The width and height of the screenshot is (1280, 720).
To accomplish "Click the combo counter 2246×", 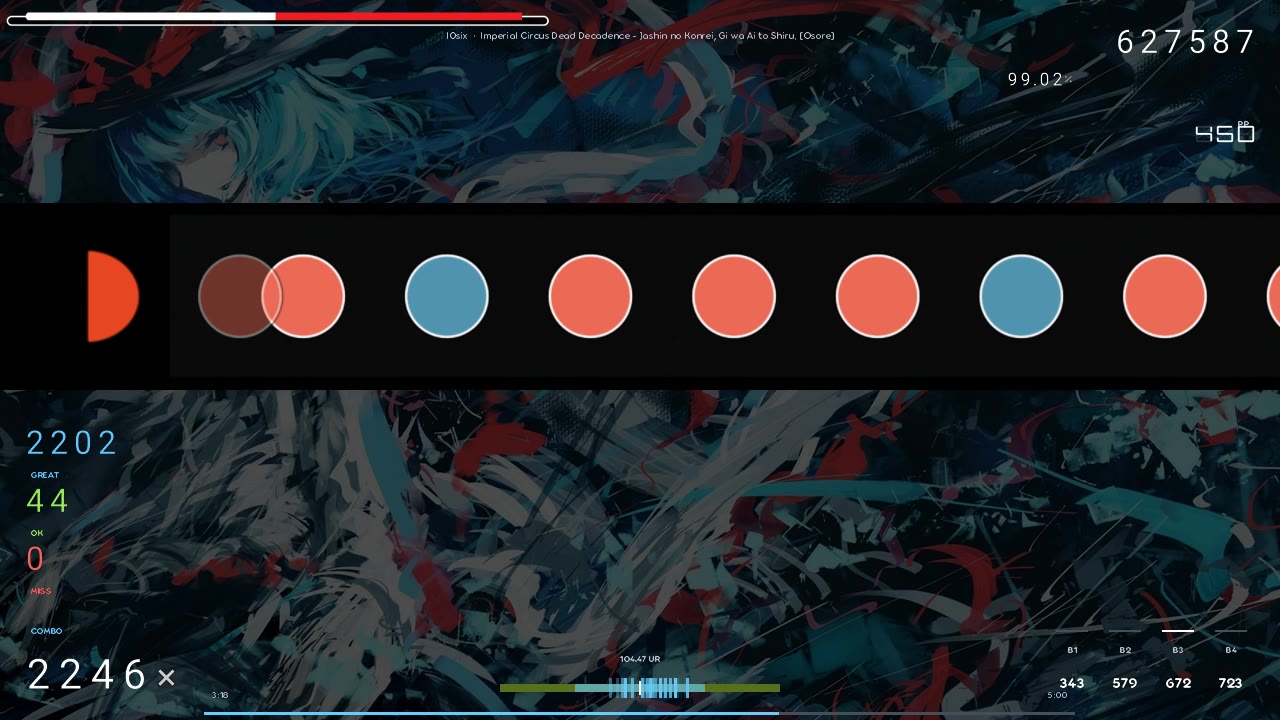I will click(101, 676).
